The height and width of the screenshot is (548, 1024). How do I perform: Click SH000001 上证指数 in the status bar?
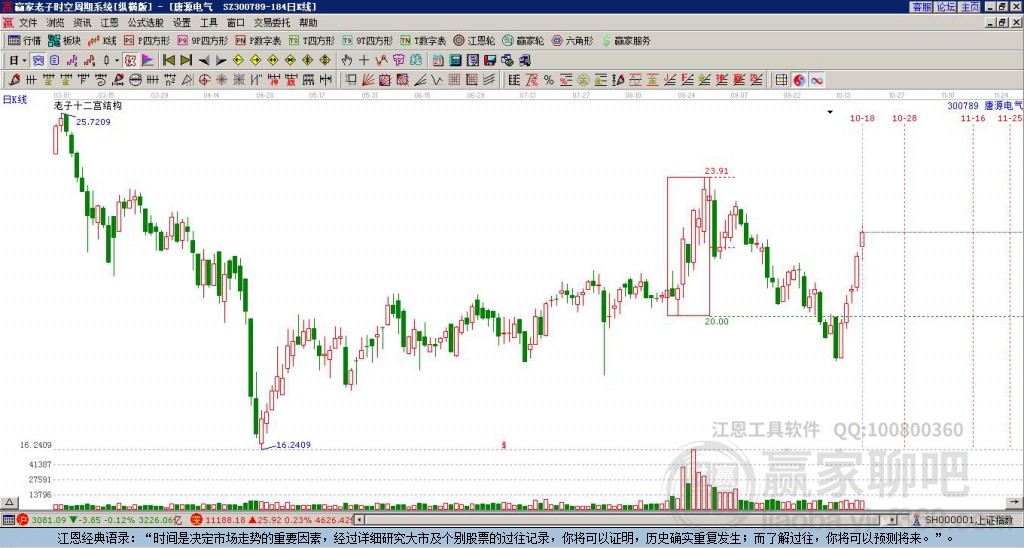969,520
